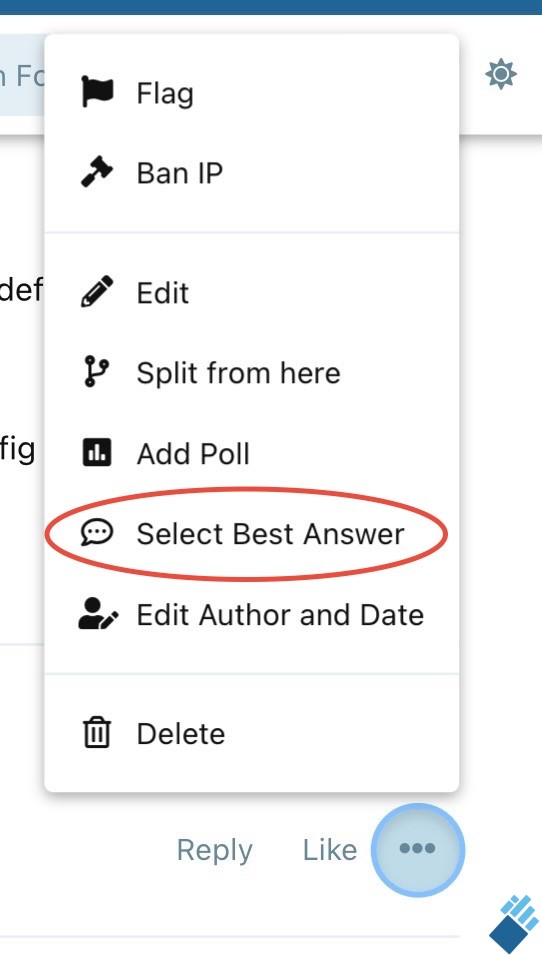The width and height of the screenshot is (542, 957).
Task: Choose the Edit menu option
Action: 251,292
